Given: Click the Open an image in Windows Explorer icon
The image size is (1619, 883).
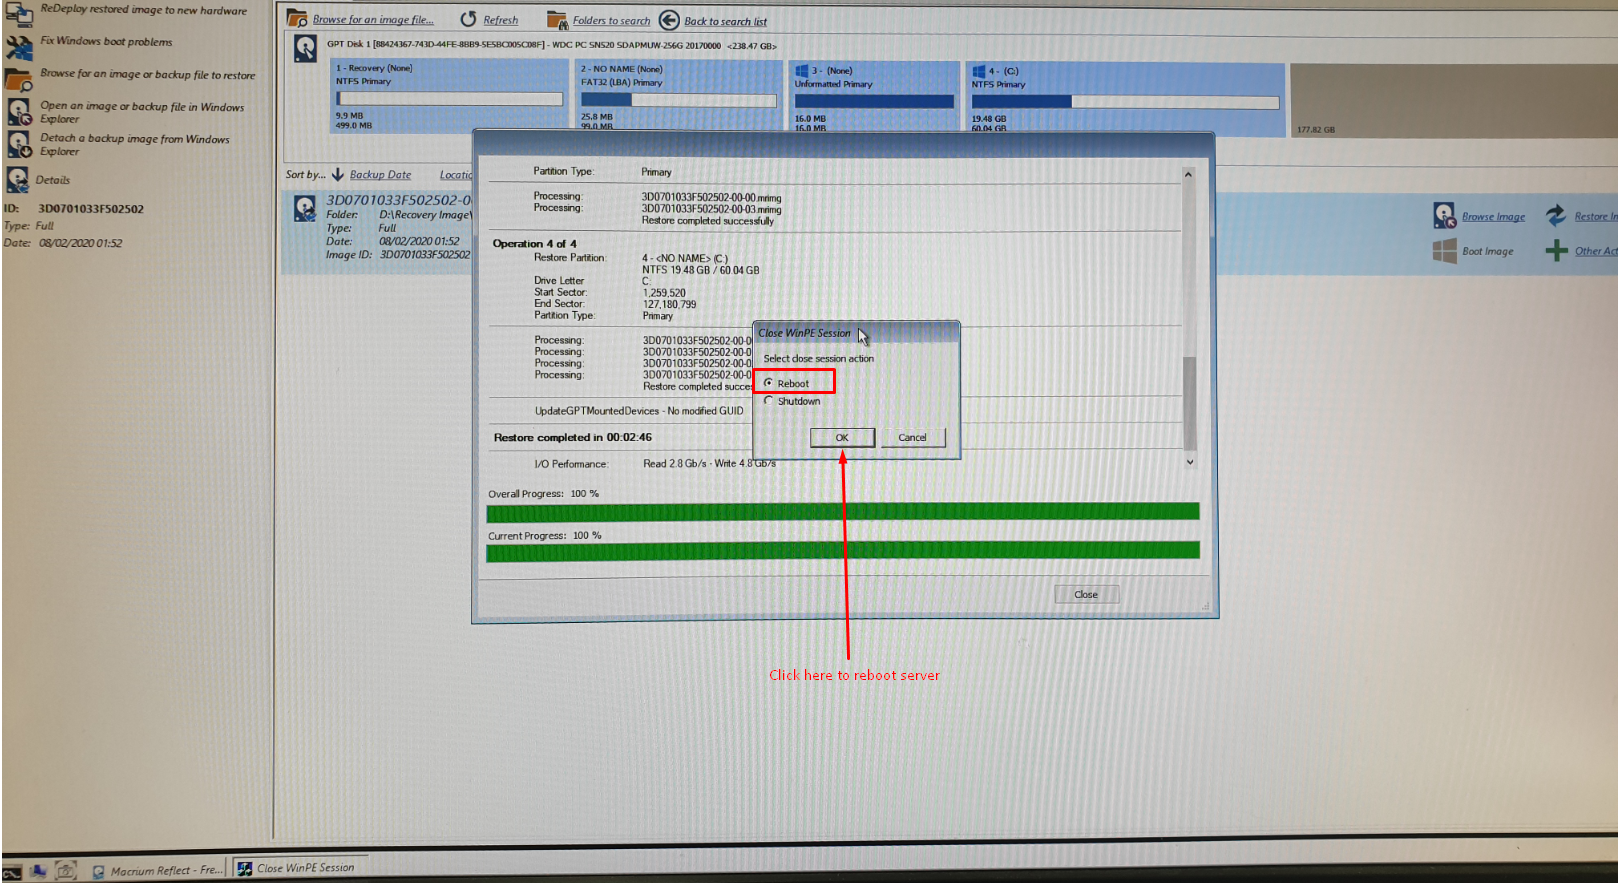Looking at the screenshot, I should [x=19, y=111].
